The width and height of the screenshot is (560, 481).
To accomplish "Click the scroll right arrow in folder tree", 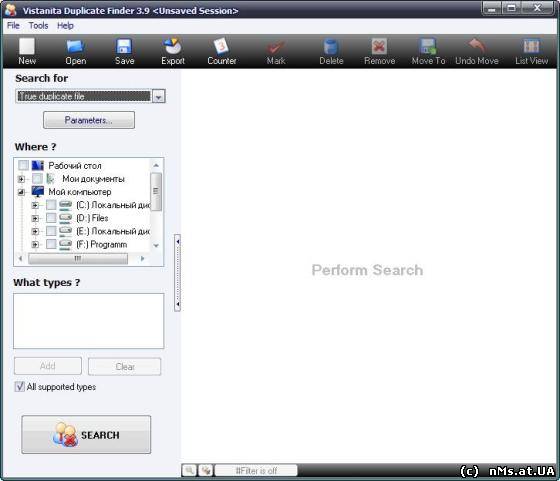I will pyautogui.click(x=142, y=258).
